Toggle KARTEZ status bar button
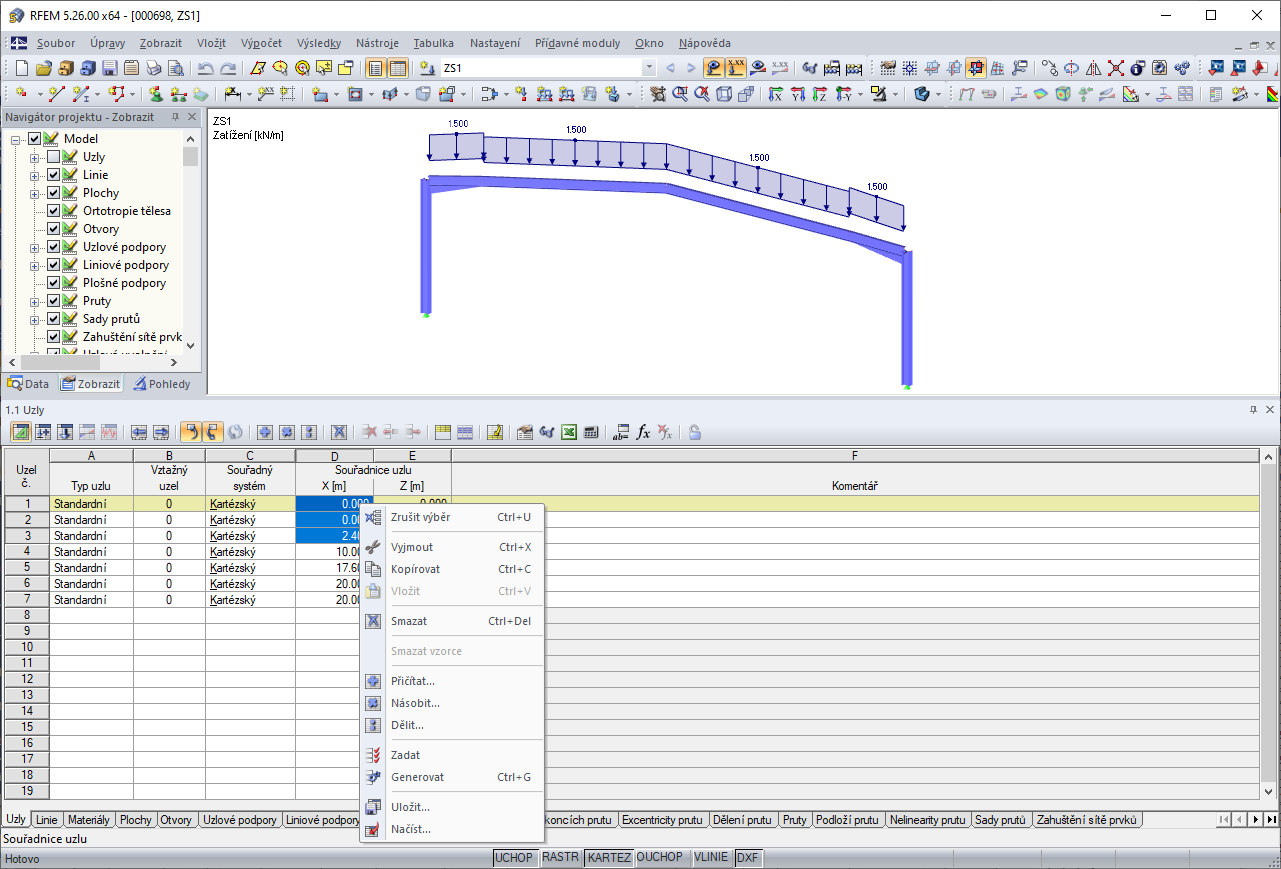This screenshot has height=869, width=1281. point(609,858)
